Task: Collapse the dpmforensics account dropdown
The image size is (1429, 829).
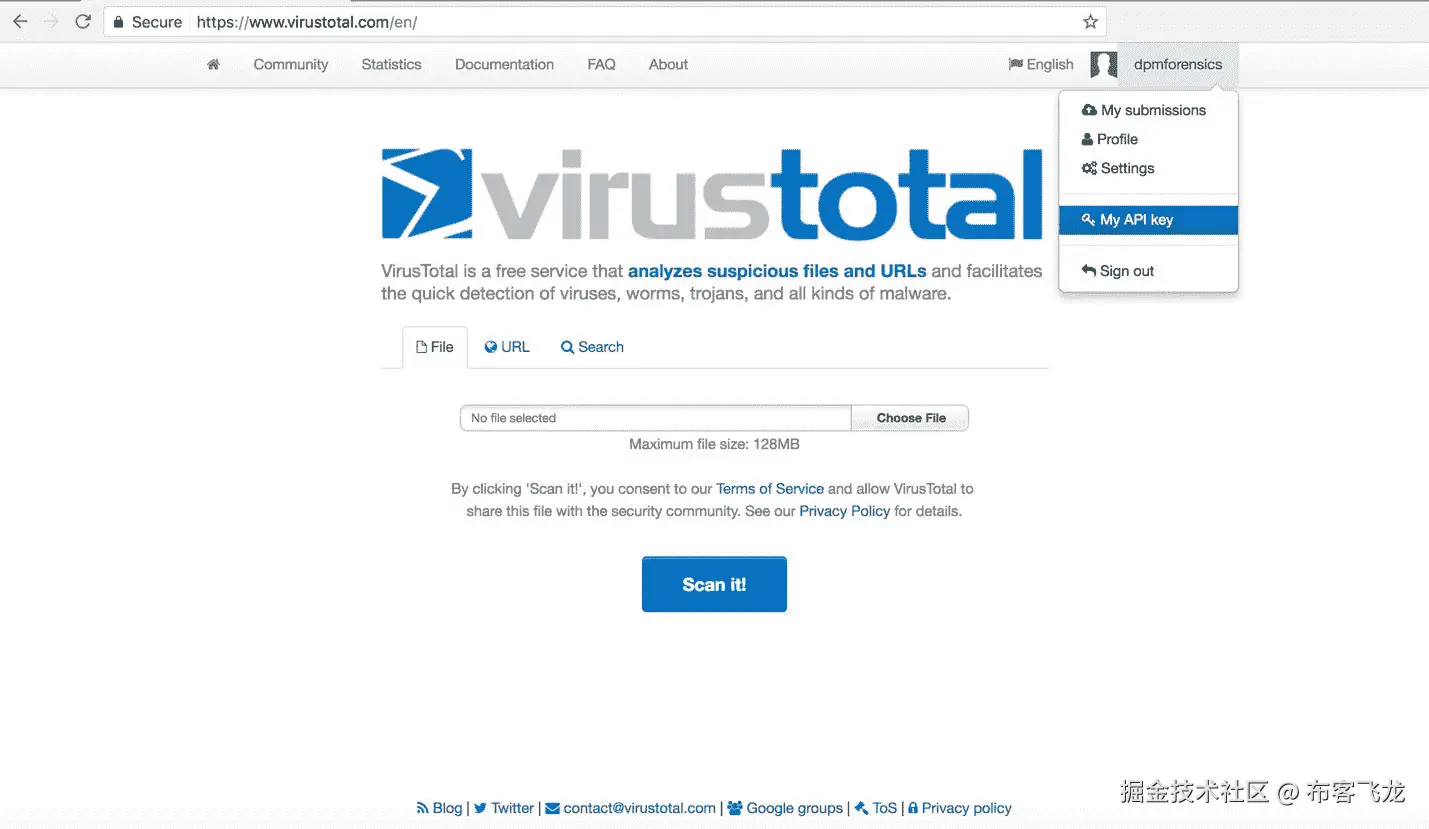Action: tap(1178, 64)
